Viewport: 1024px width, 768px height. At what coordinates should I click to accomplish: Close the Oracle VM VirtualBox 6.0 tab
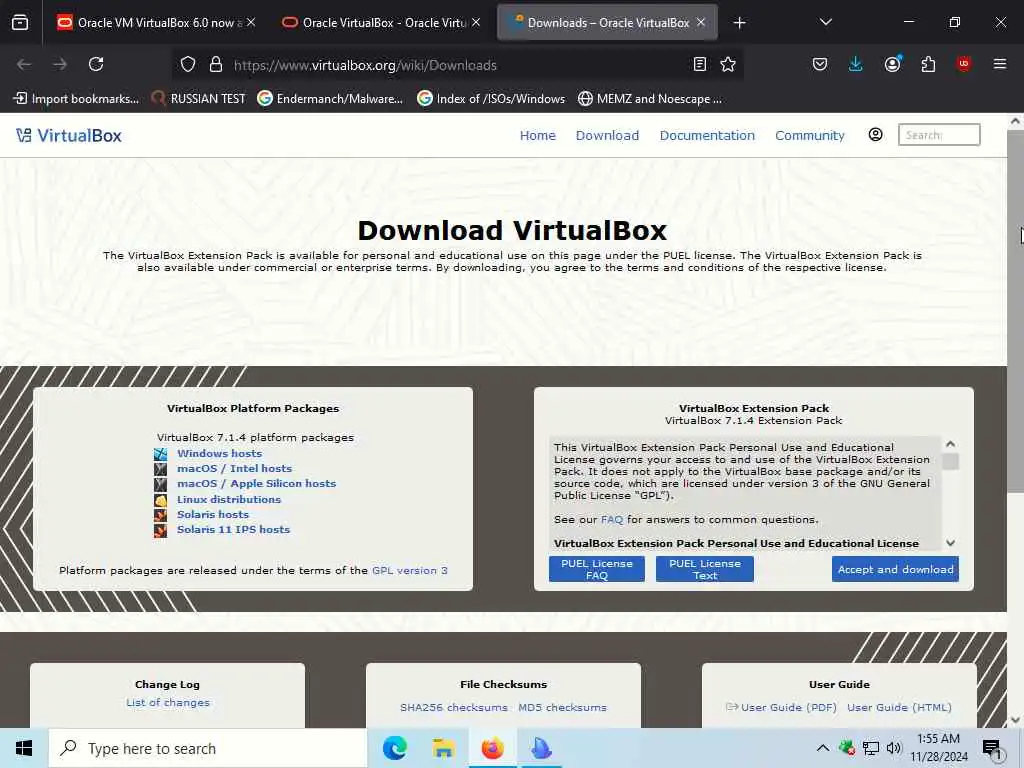(251, 22)
